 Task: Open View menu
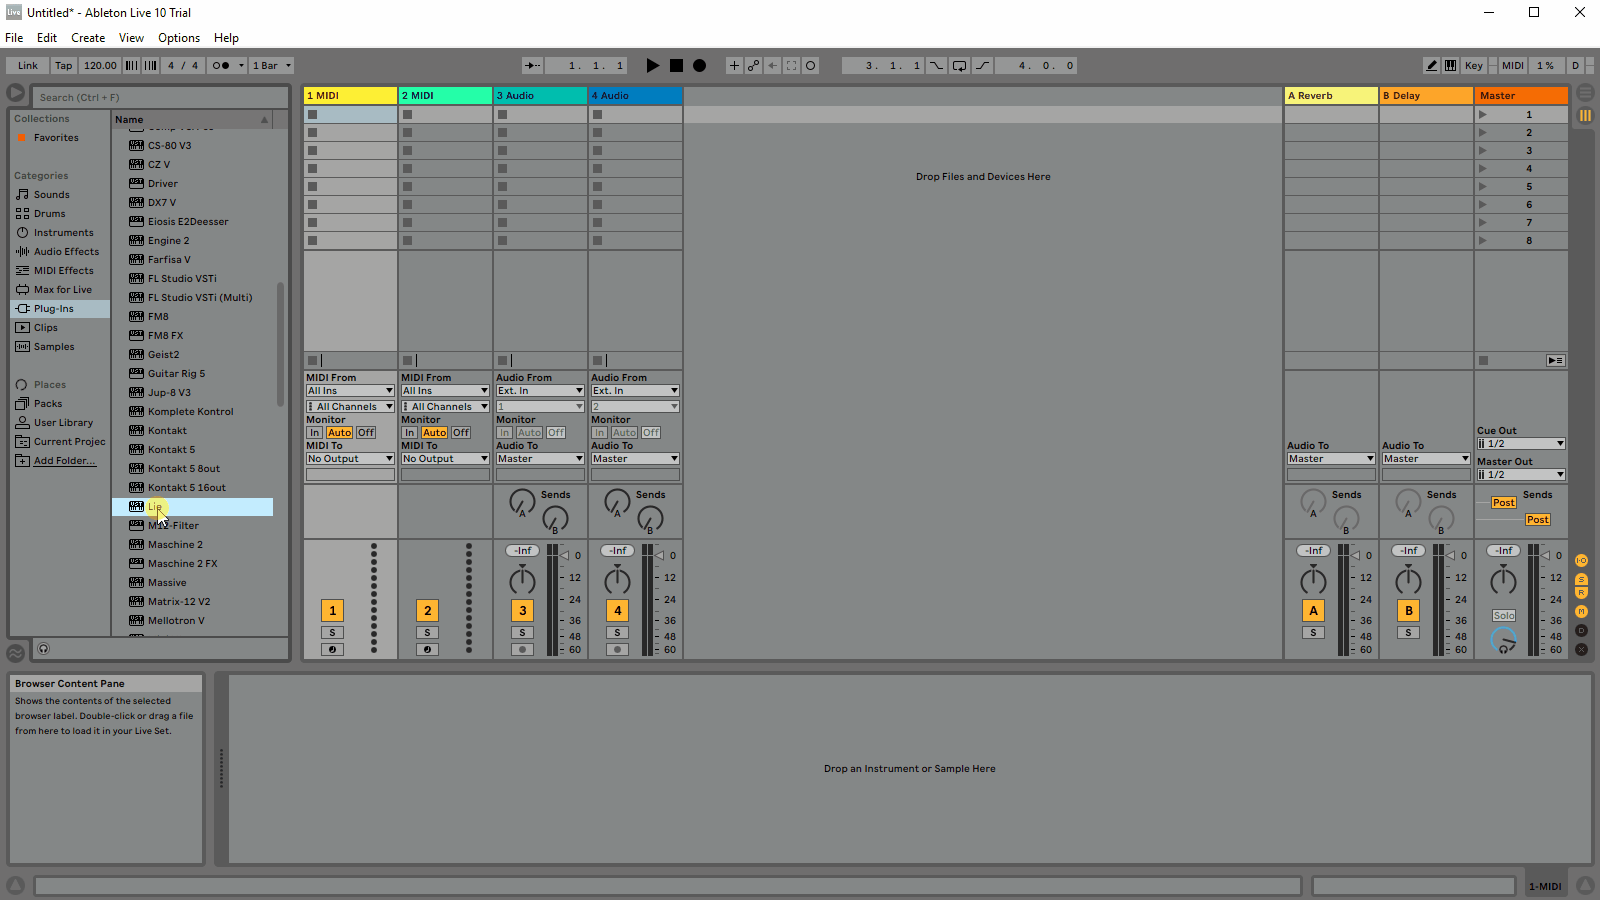pos(131,38)
